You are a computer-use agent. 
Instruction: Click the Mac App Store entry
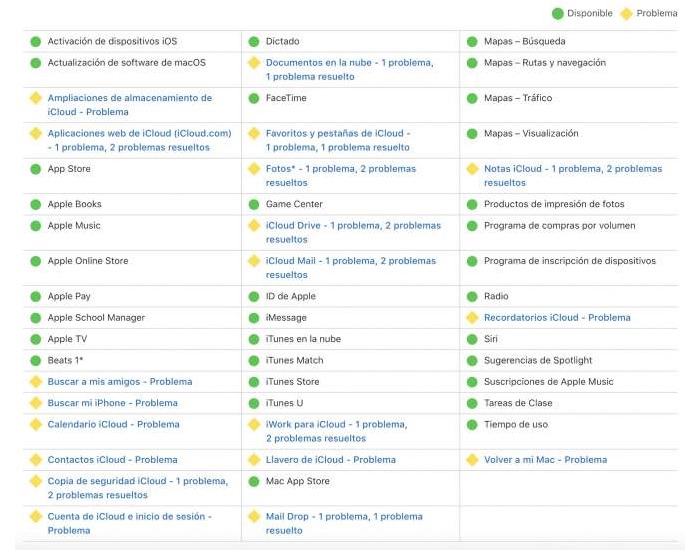[298, 481]
